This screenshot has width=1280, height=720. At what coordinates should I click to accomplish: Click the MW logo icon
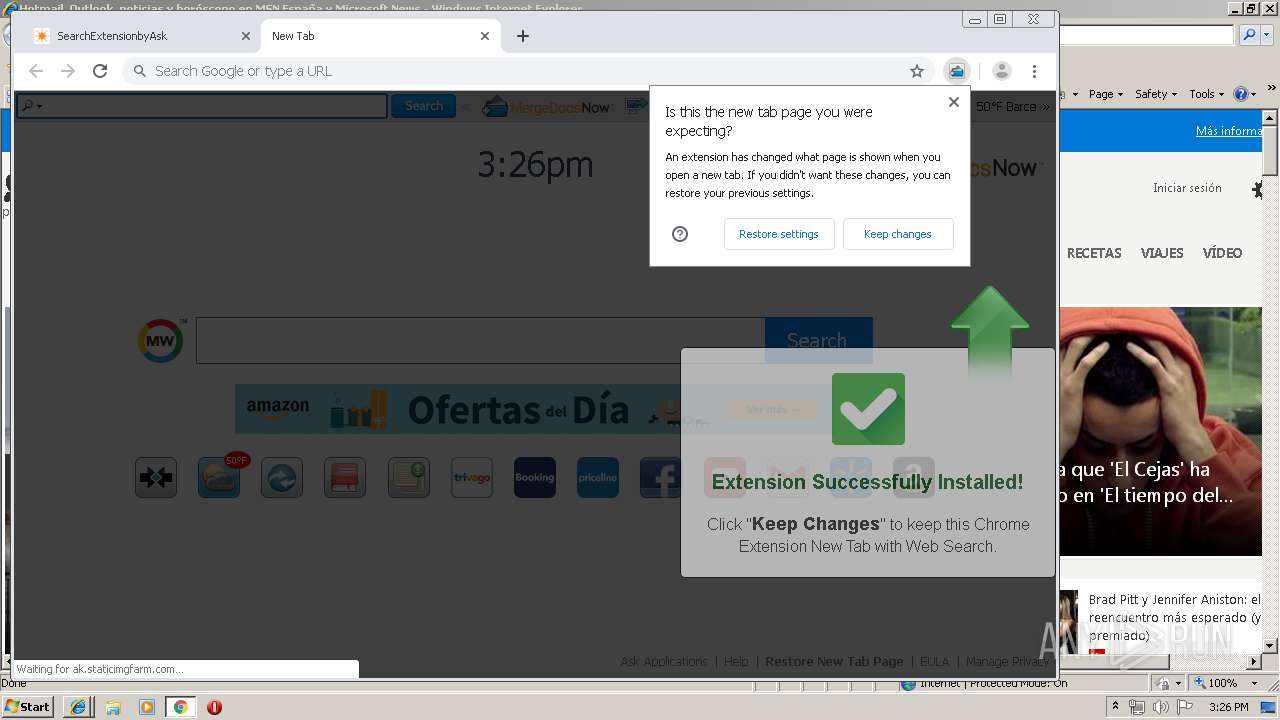pyautogui.click(x=161, y=341)
